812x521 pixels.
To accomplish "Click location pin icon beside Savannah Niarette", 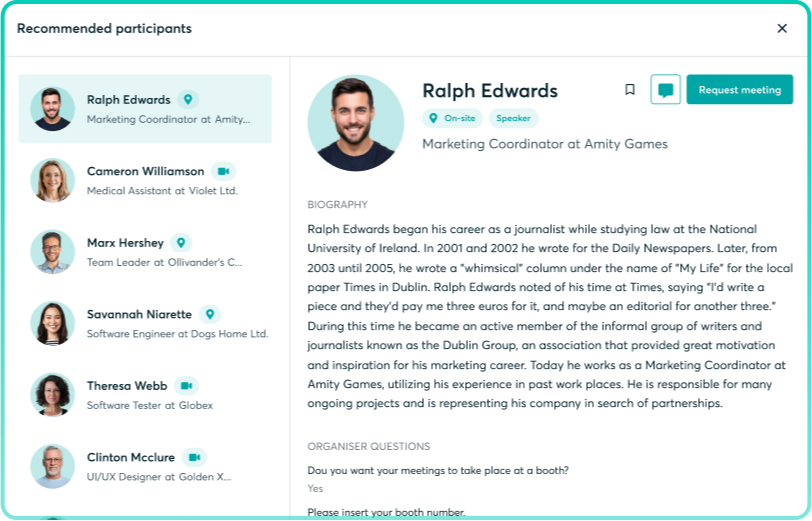I will click(x=210, y=314).
